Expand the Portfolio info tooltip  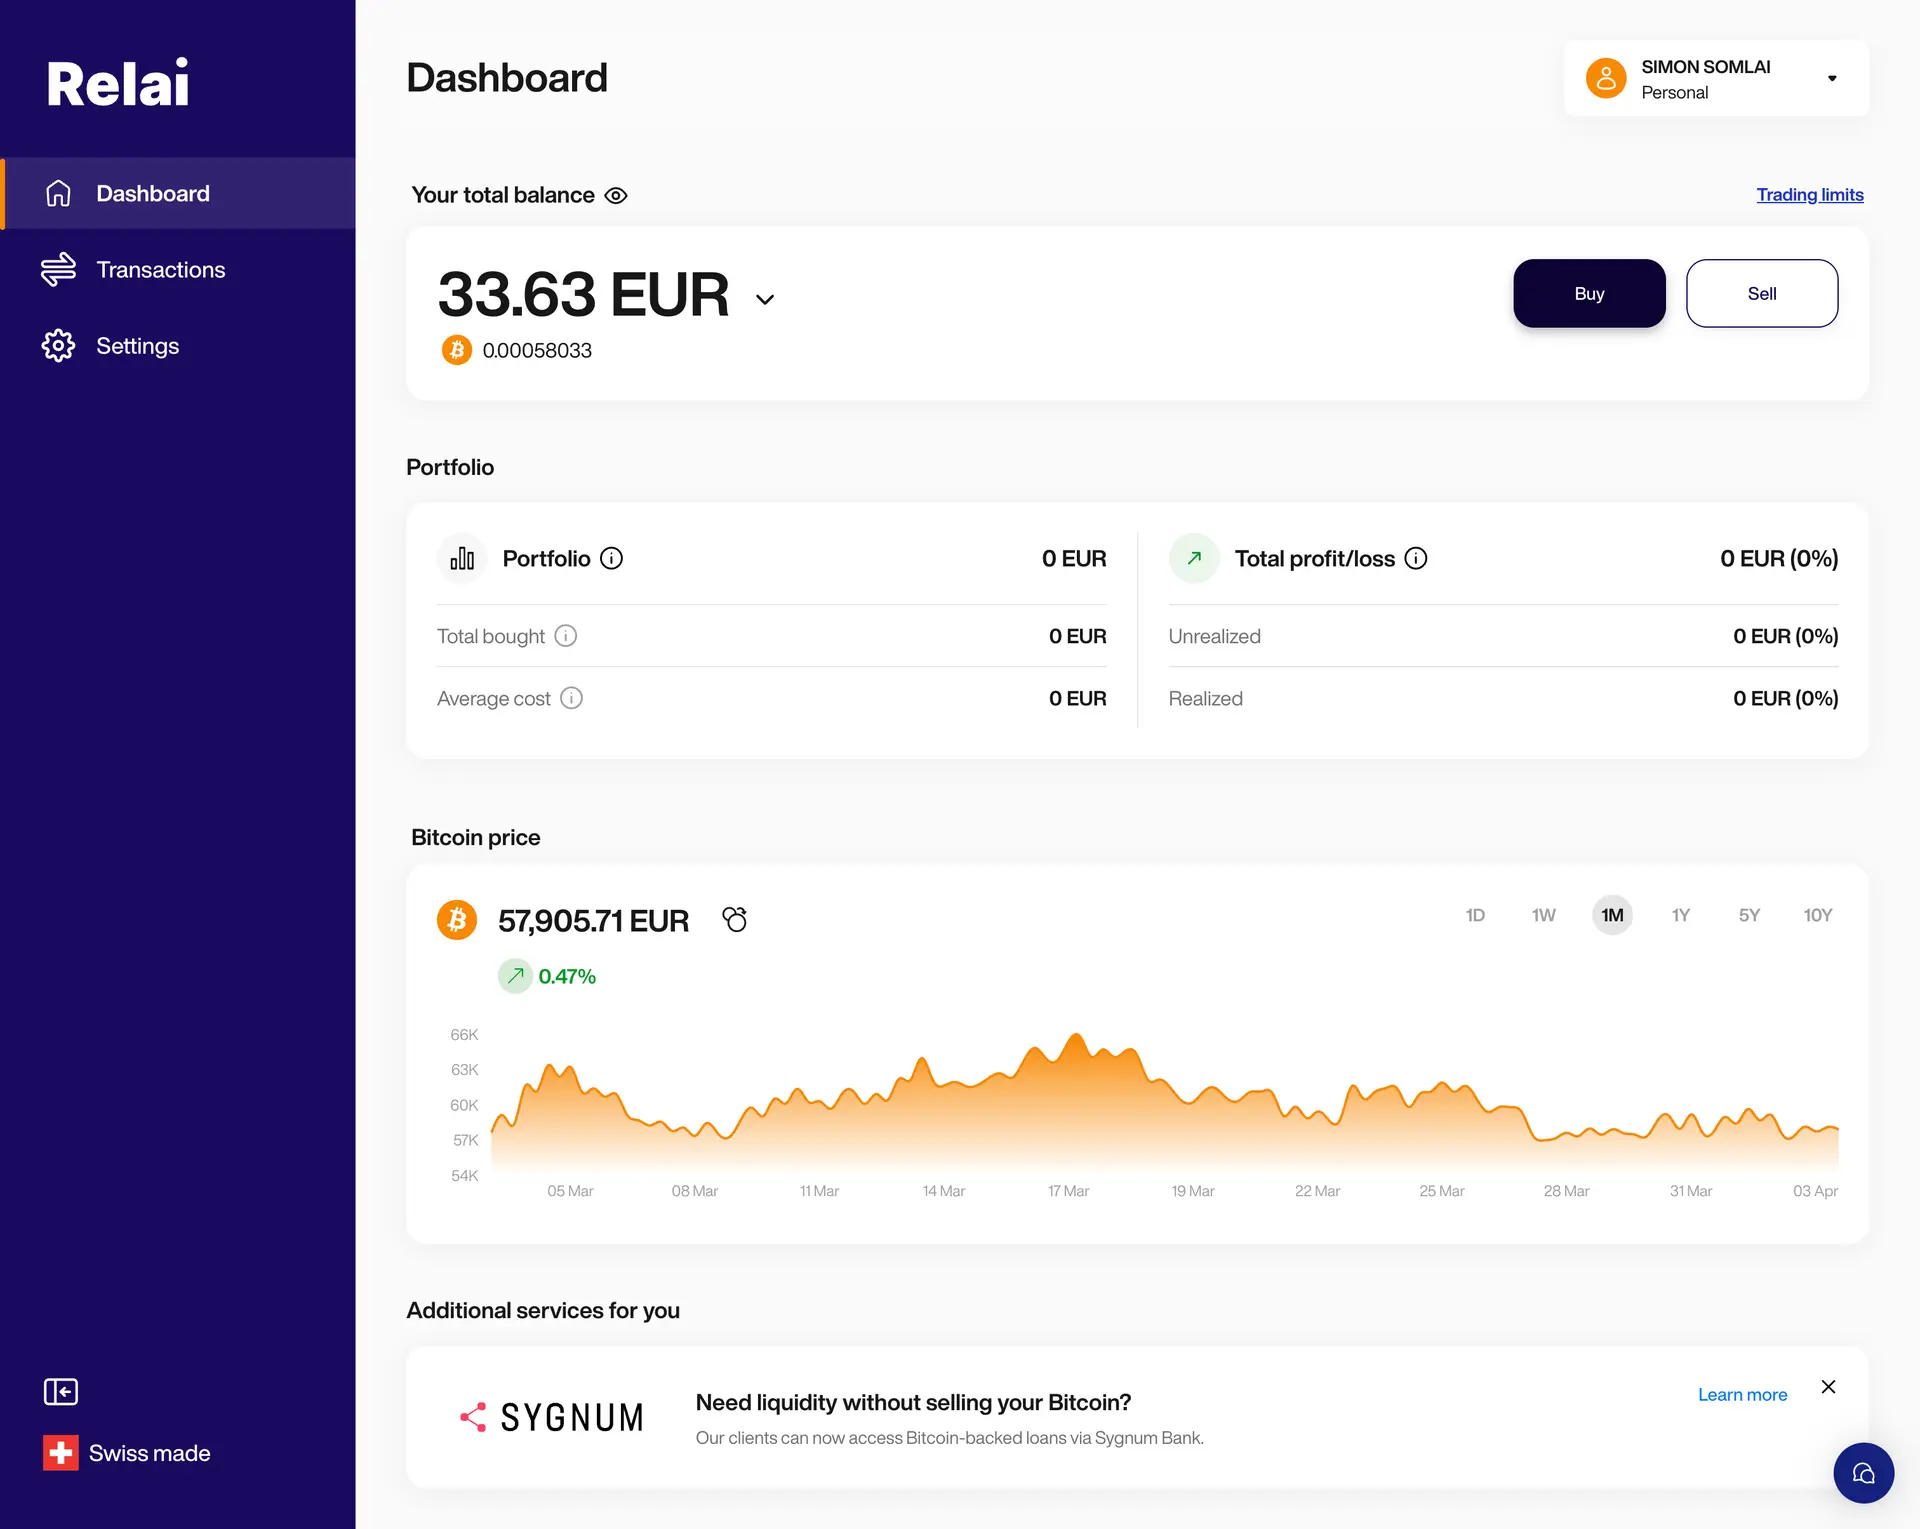pyautogui.click(x=611, y=558)
